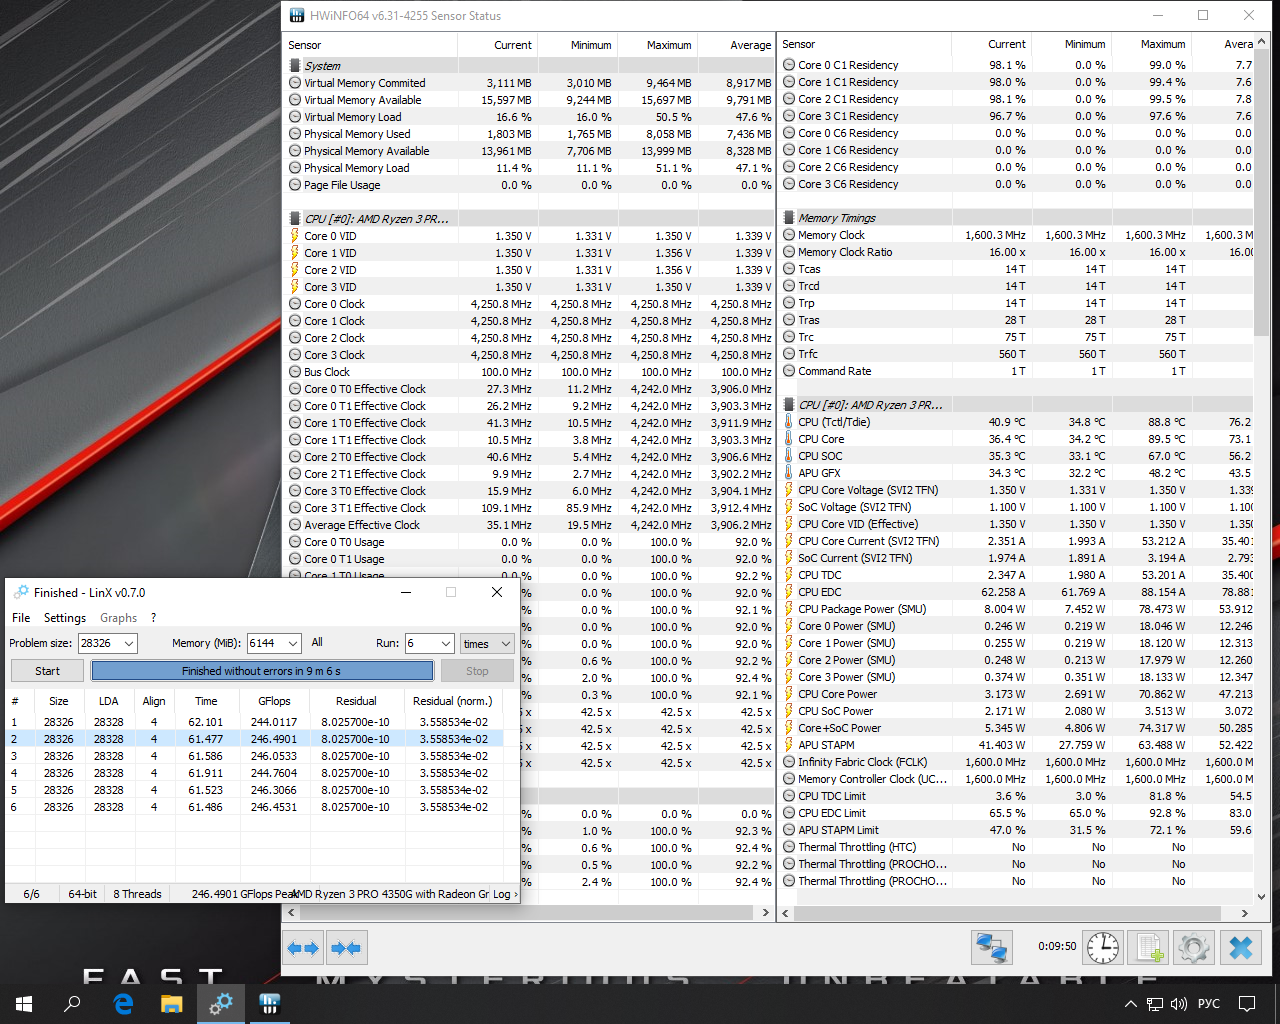Image resolution: width=1280 pixels, height=1024 pixels.
Task: Click the shrink columns inward arrows icon
Action: 346,947
